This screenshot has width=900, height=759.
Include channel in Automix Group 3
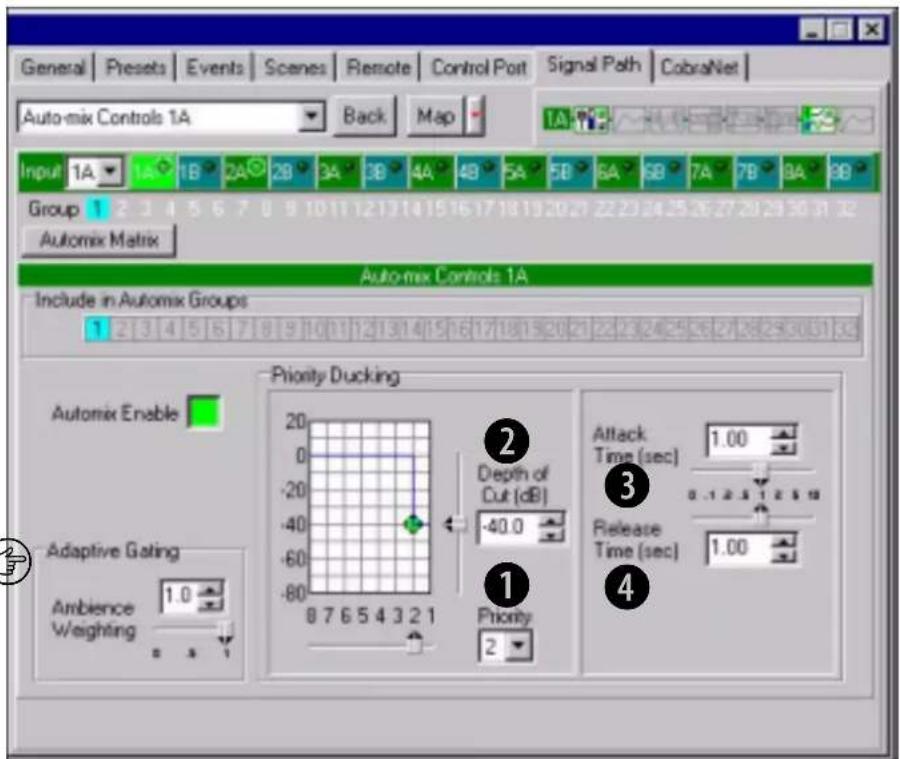146,330
